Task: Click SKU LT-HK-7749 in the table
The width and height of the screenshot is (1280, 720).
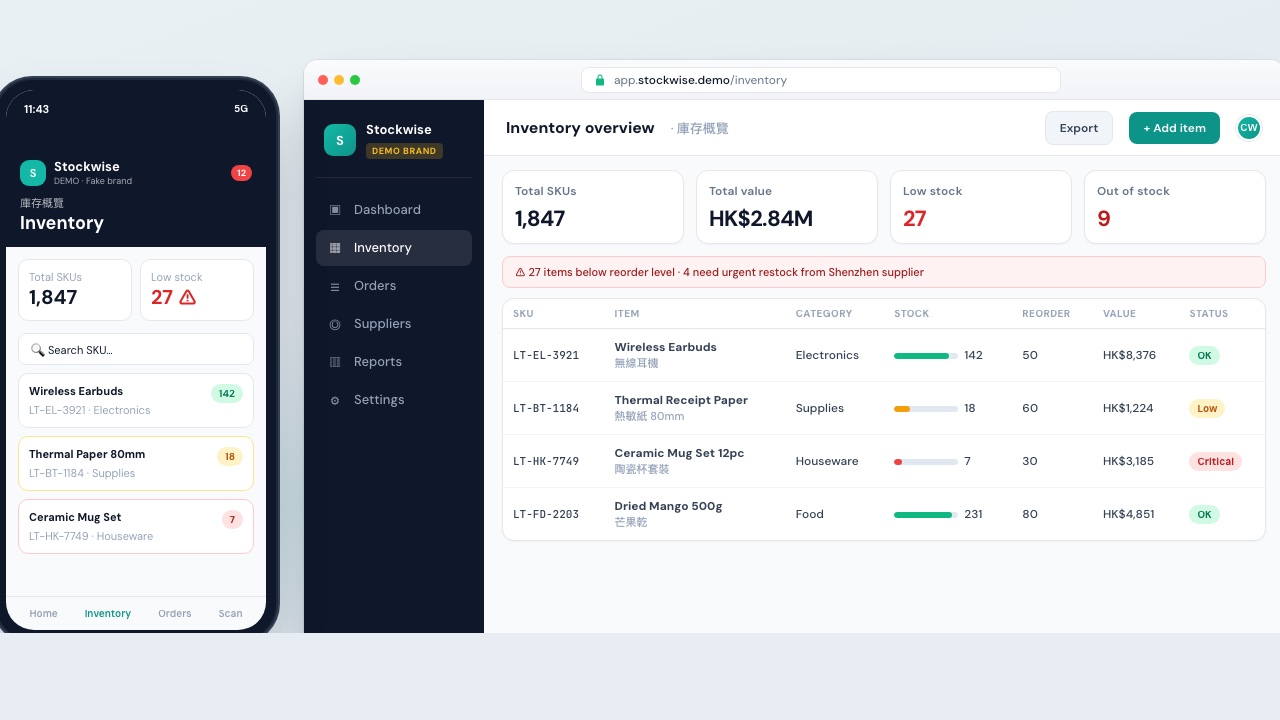Action: (x=546, y=461)
